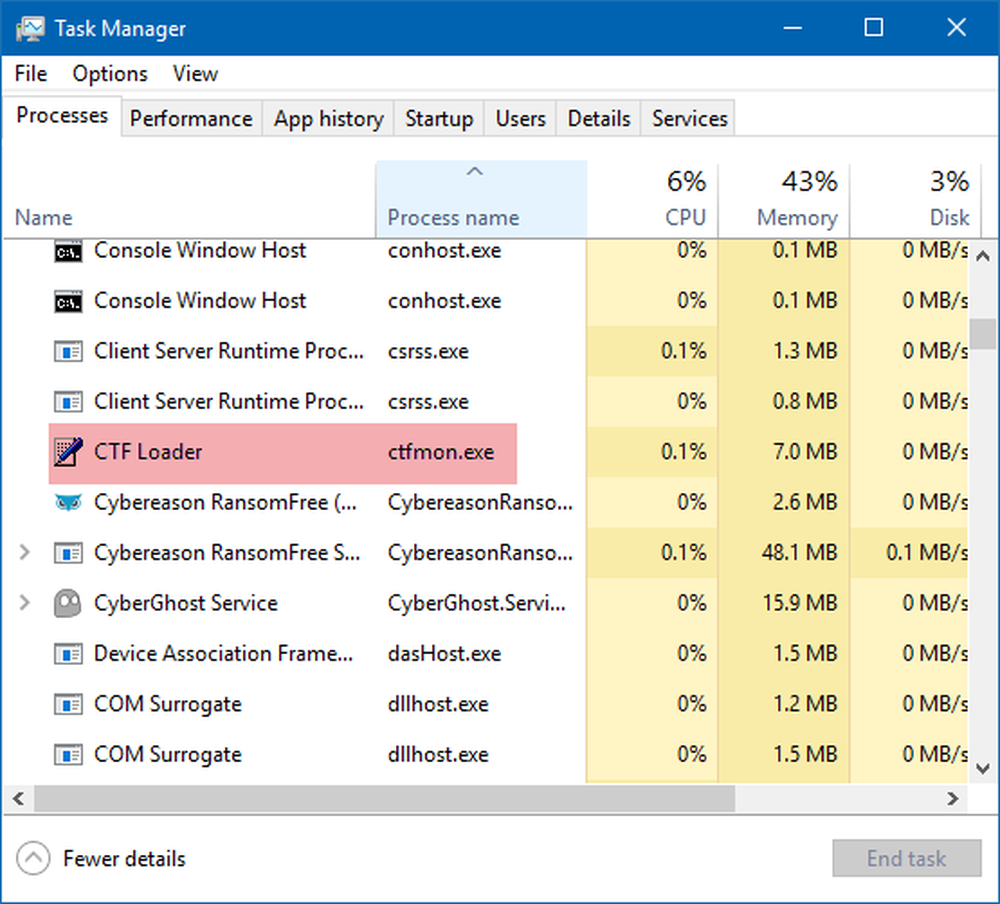Click the CTF Loader pen icon
The width and height of the screenshot is (1000, 904).
(x=67, y=453)
